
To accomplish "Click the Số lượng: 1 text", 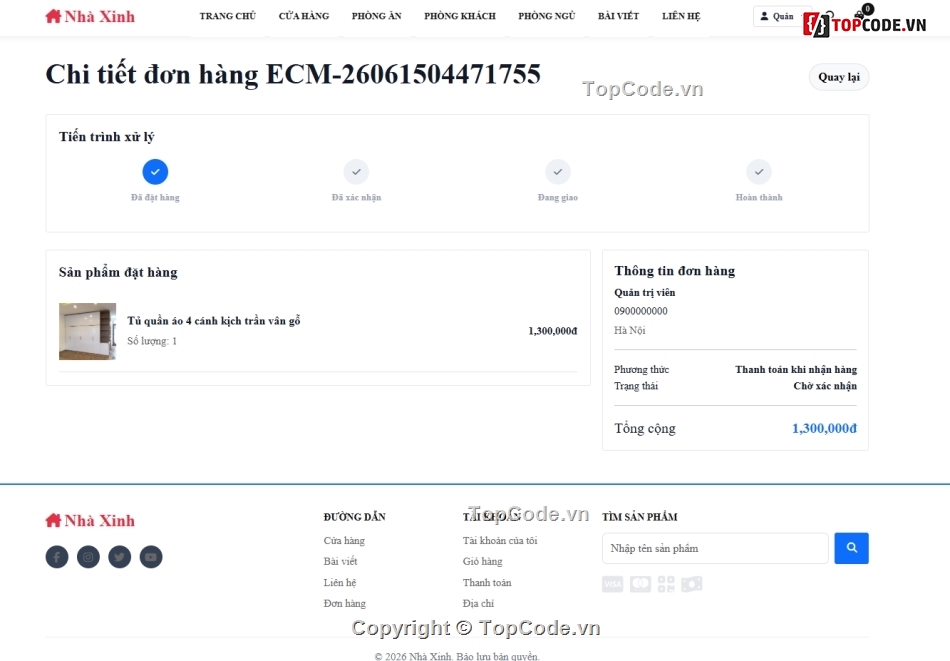I will tap(152, 341).
